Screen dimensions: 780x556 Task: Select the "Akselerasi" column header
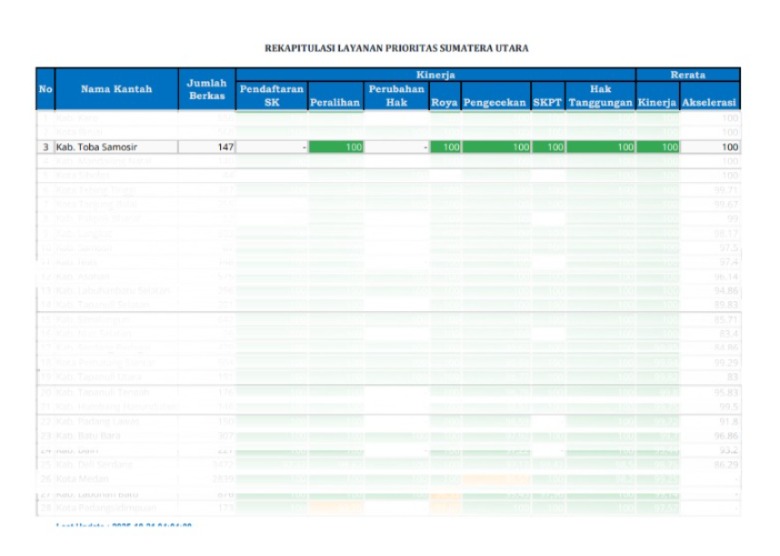709,103
